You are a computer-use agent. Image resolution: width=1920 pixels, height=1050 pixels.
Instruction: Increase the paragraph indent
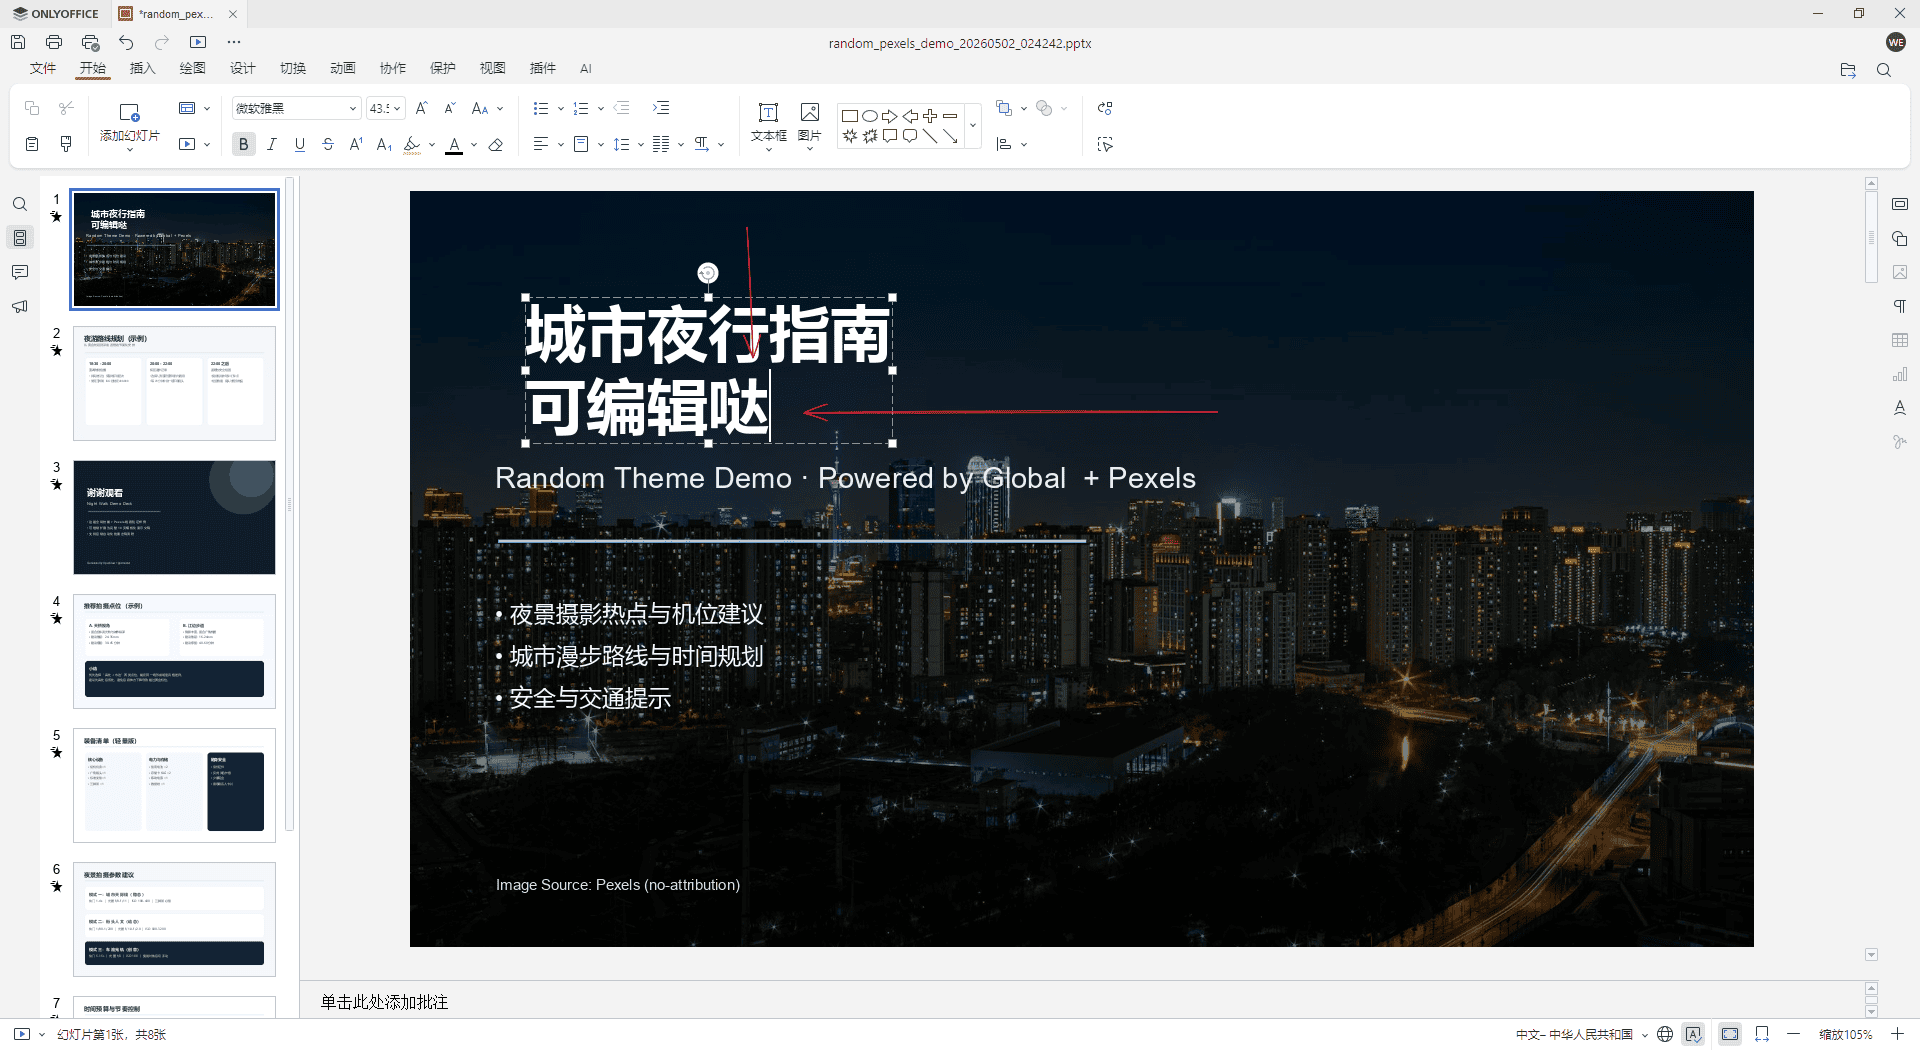pyautogui.click(x=661, y=108)
